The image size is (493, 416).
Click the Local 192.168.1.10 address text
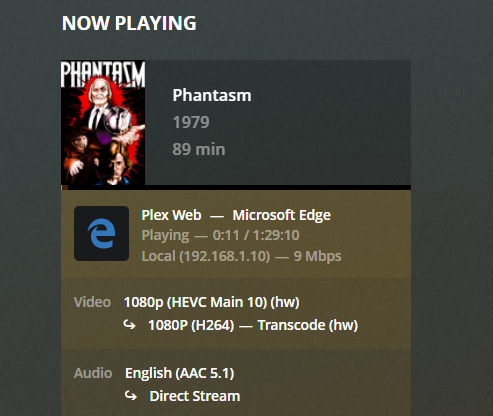coord(206,256)
